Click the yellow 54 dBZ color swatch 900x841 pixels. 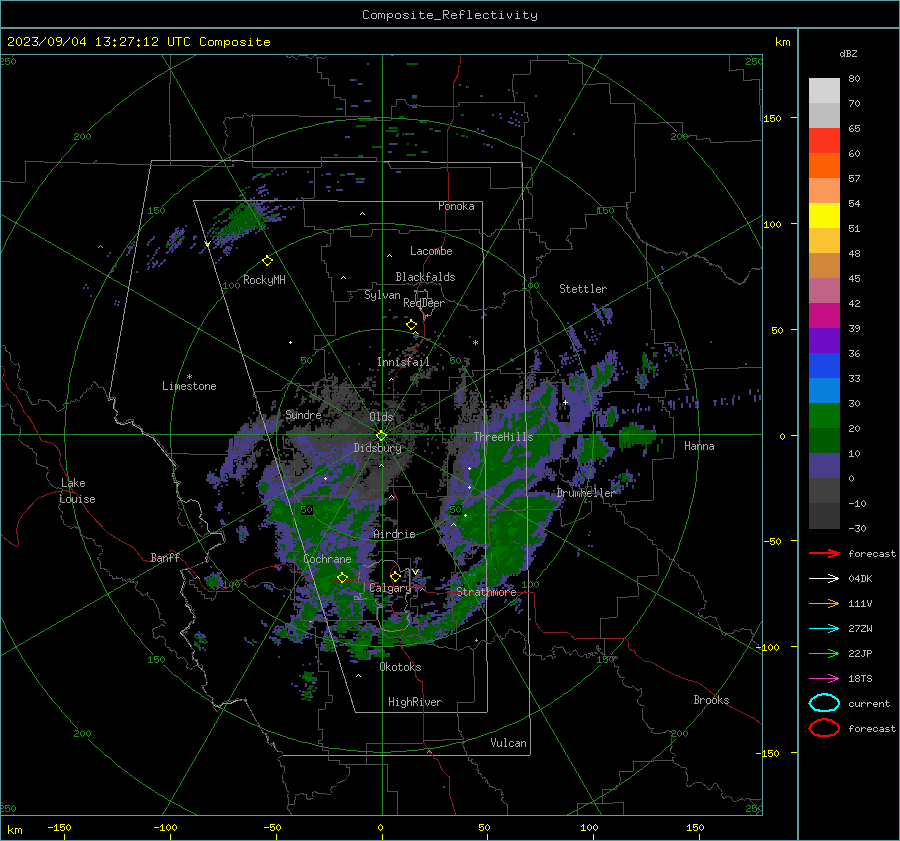click(824, 215)
